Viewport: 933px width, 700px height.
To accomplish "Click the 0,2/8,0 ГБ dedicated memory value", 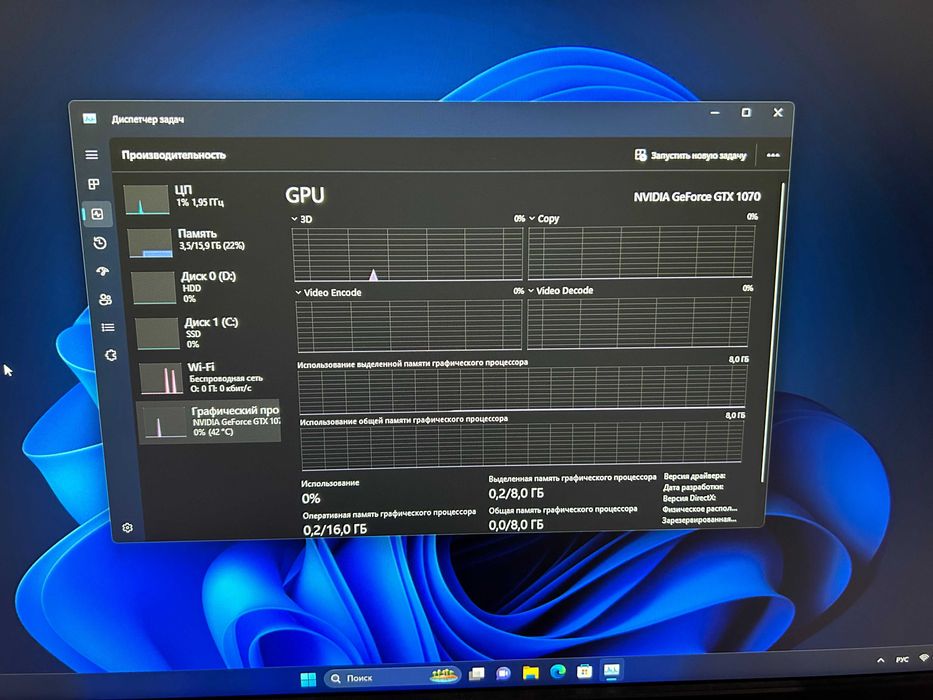I will pyautogui.click(x=516, y=493).
